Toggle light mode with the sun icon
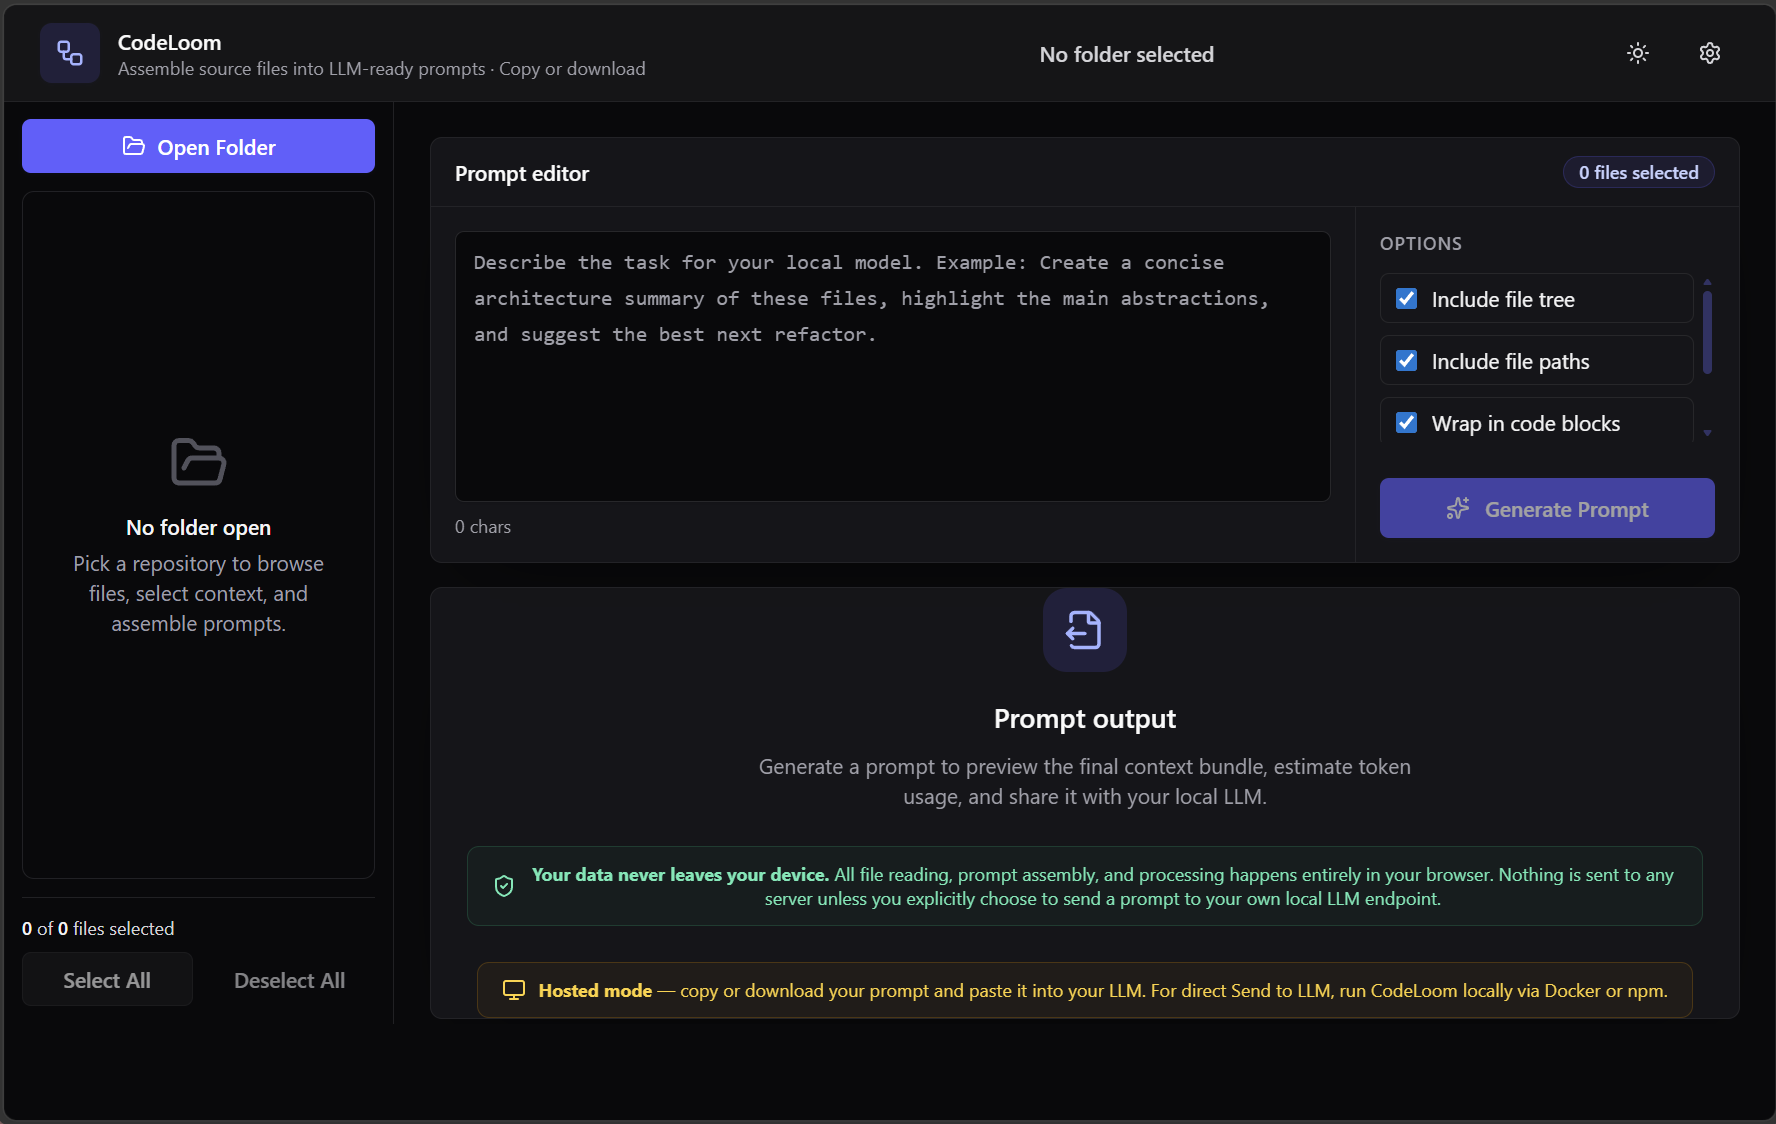 [x=1637, y=53]
